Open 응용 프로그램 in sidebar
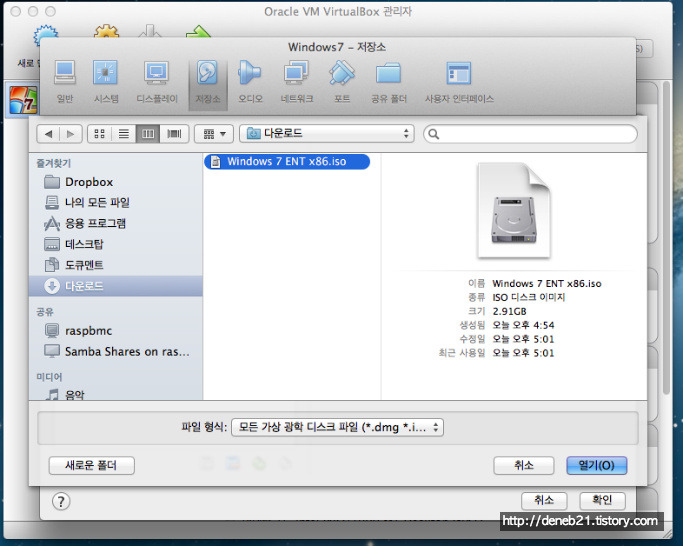683x546 pixels. [x=115, y=223]
